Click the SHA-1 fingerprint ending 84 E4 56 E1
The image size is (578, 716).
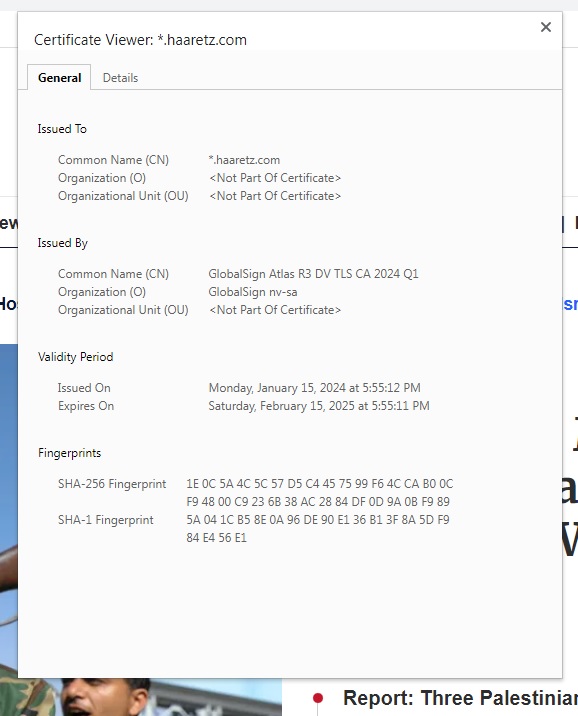[x=216, y=537]
